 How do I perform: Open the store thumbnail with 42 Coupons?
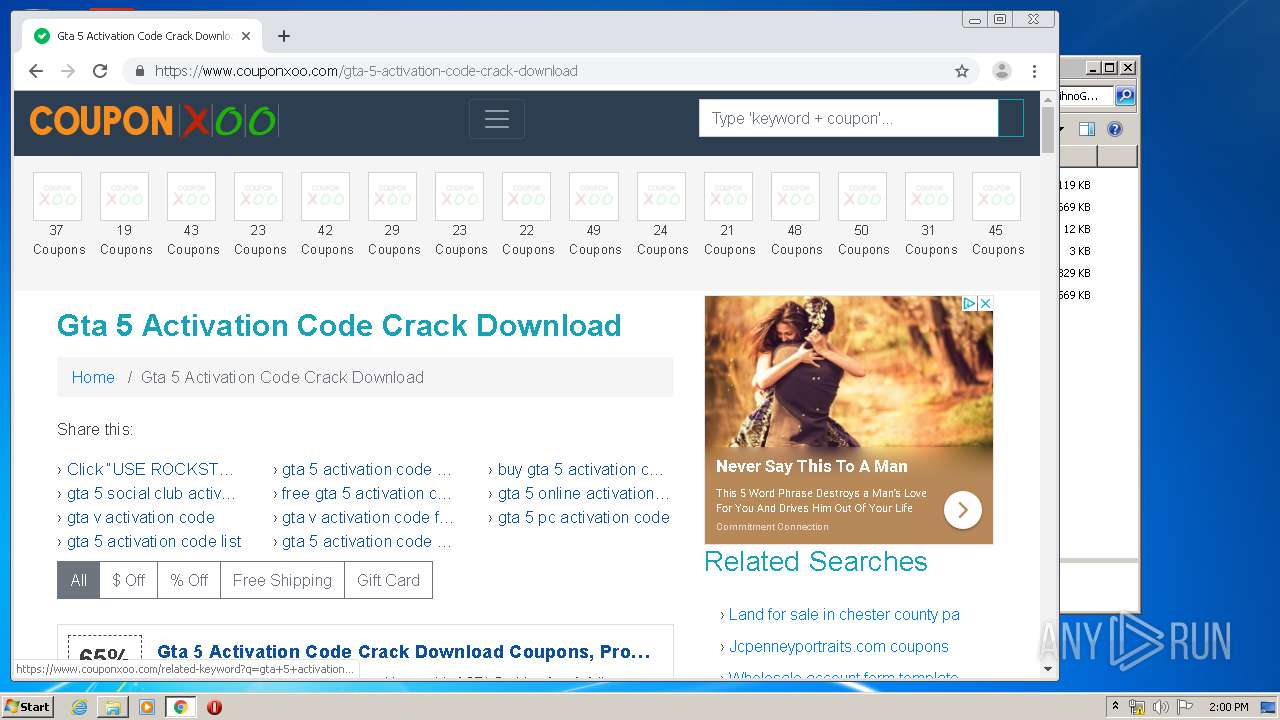326,196
